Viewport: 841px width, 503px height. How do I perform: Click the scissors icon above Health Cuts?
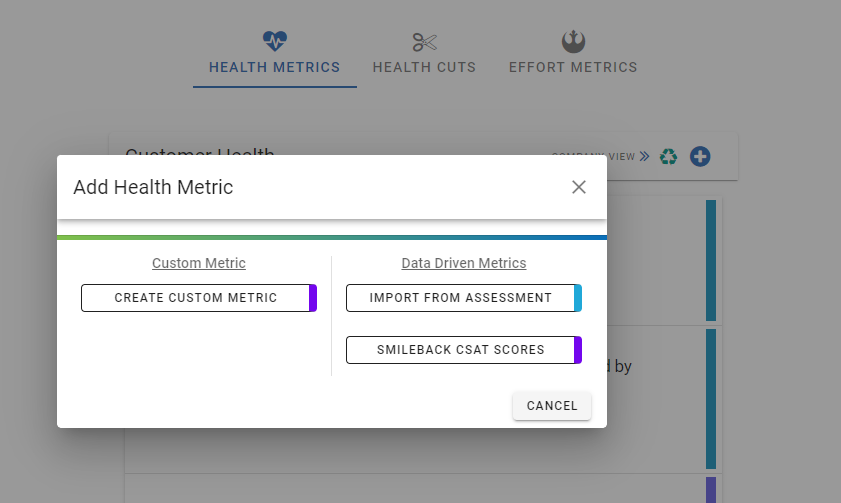coord(424,42)
